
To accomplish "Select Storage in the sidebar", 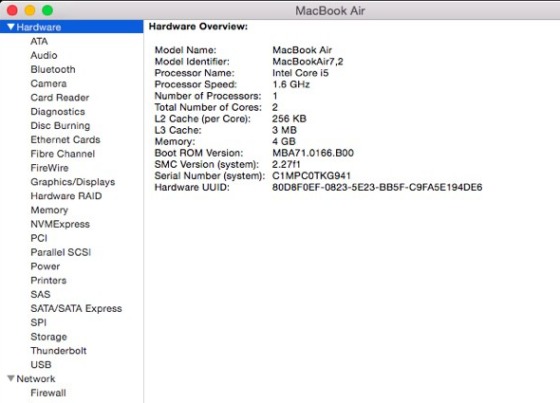I will [49, 337].
